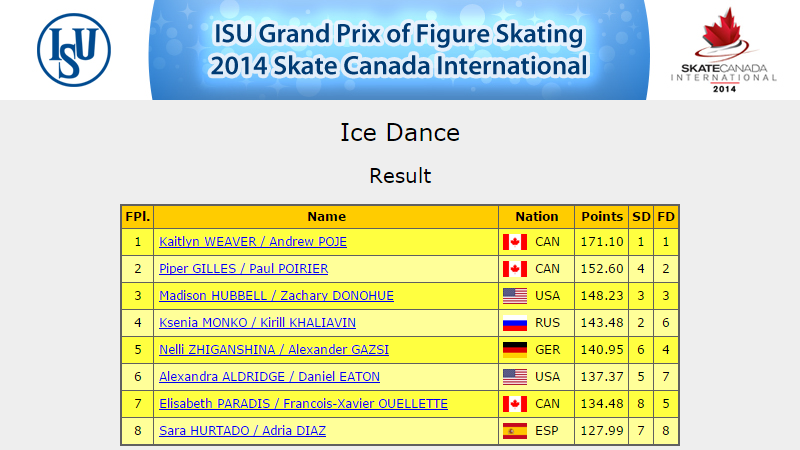Click the Points column header
Image resolution: width=800 pixels, height=450 pixels.
pyautogui.click(x=602, y=217)
